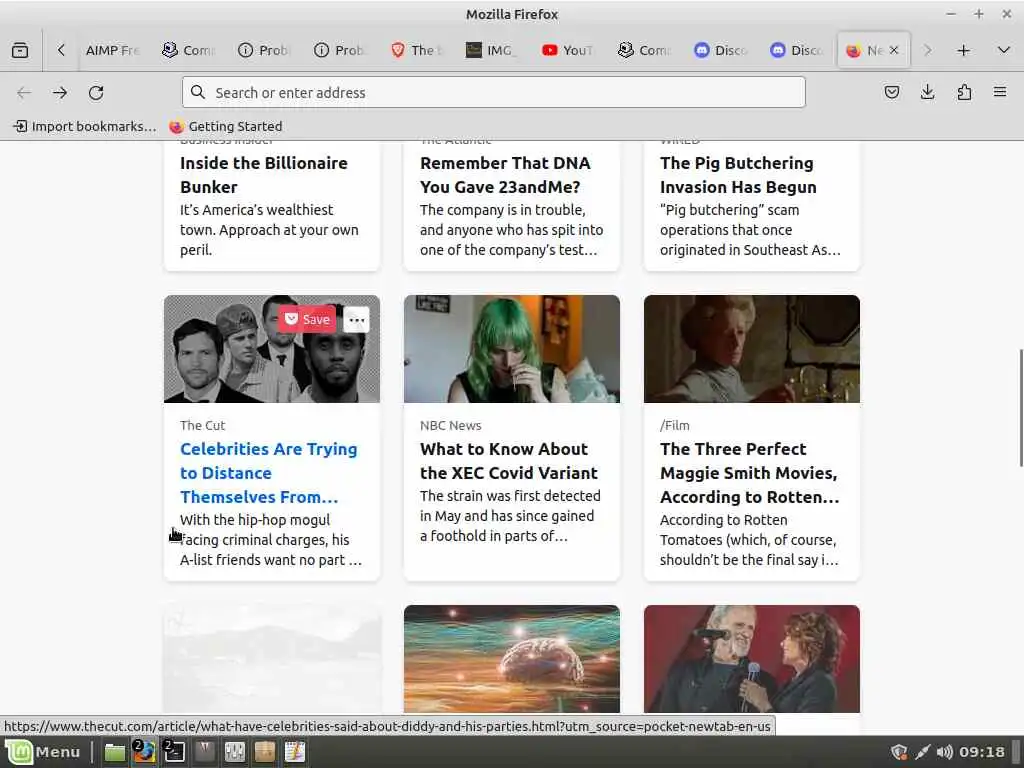Click The Cut source label
This screenshot has height=768, width=1024.
(202, 425)
